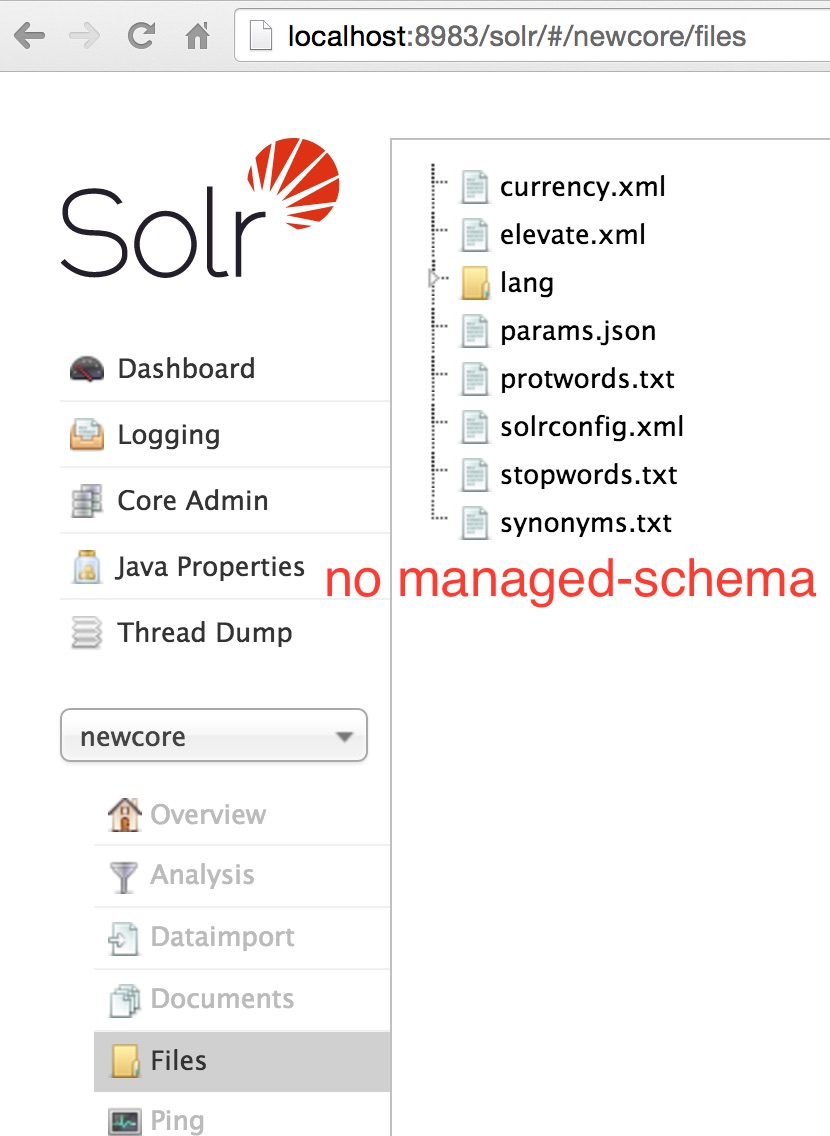The width and height of the screenshot is (830, 1136).
Task: Click the Thread Dump stack icon
Action: click(x=87, y=633)
